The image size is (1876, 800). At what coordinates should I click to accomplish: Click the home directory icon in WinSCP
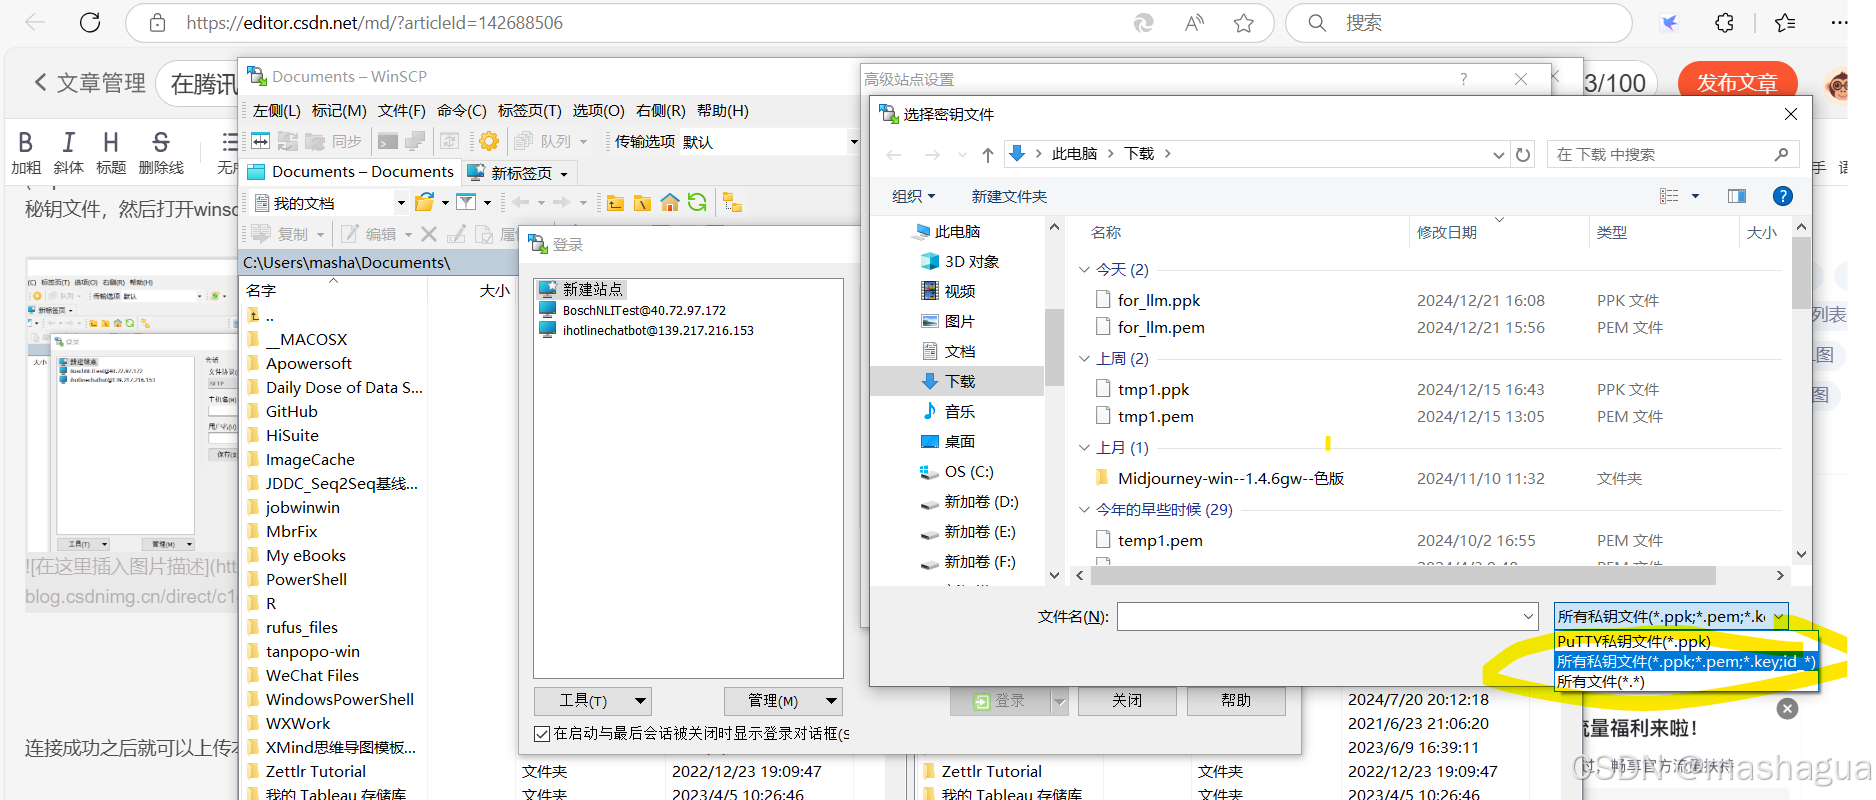(x=670, y=203)
